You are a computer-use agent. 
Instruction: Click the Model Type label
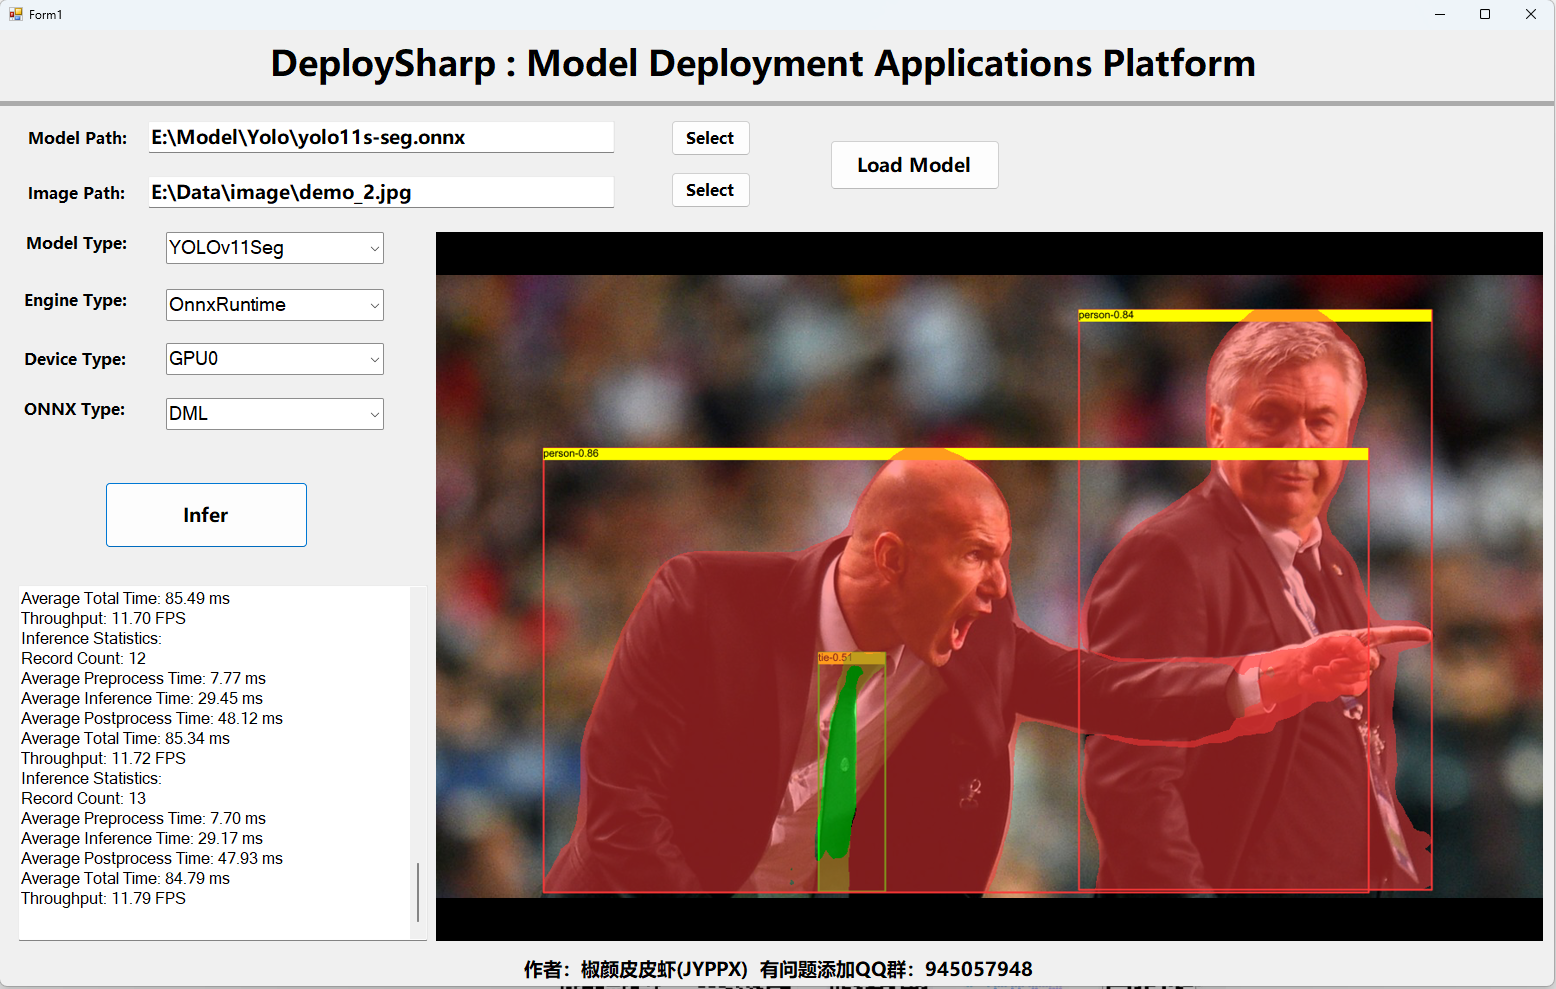click(x=77, y=243)
